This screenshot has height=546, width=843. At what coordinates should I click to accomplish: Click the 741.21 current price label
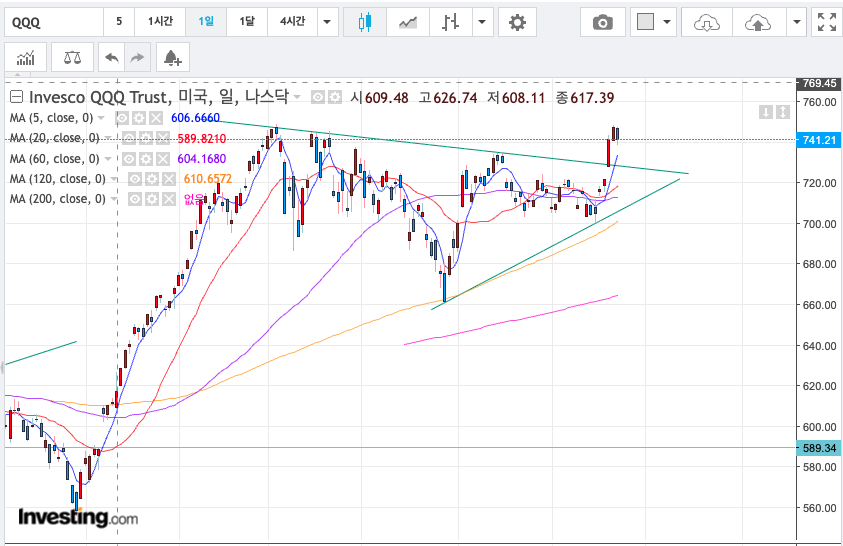pos(819,140)
